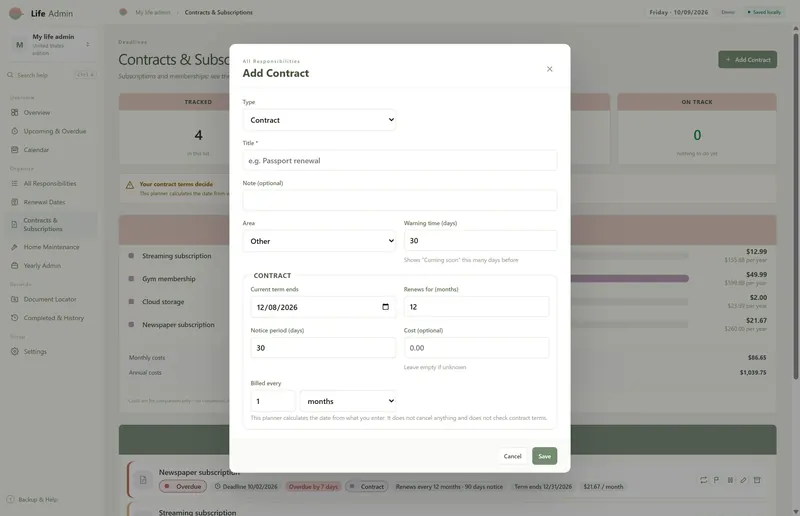Screen dimensions: 800x516
Task: Click the Life Admin logo icon
Action: (16, 13)
